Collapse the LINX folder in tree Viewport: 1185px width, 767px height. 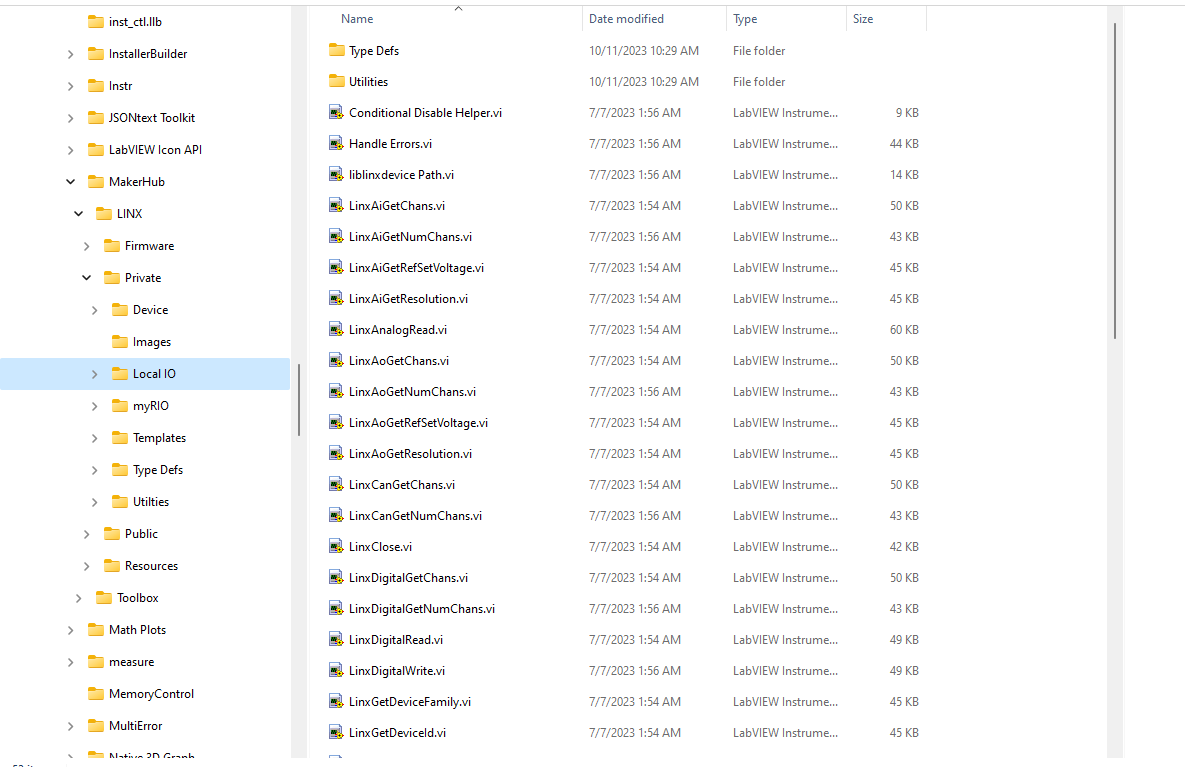[78, 214]
